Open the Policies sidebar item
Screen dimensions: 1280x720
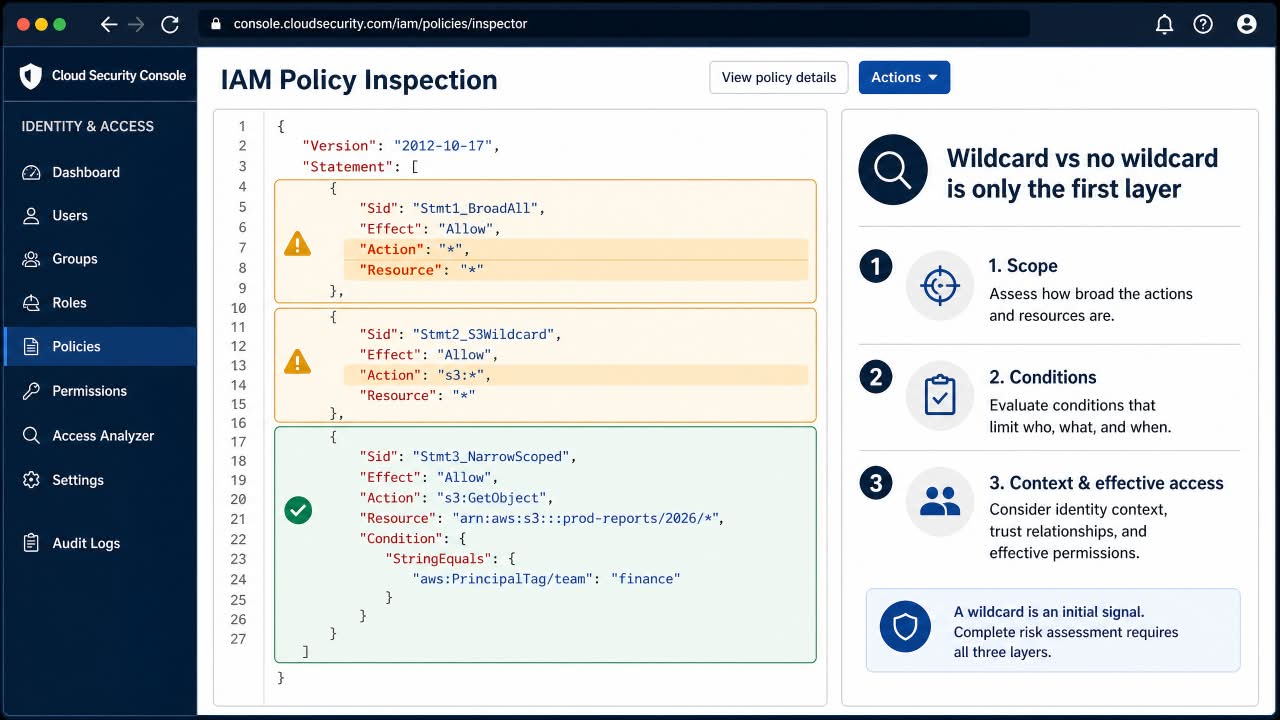(100, 346)
